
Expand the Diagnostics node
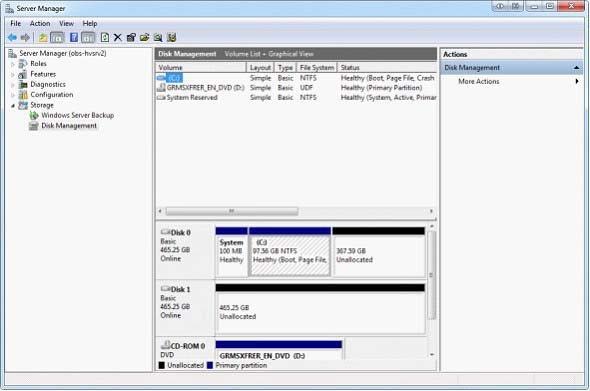13,85
